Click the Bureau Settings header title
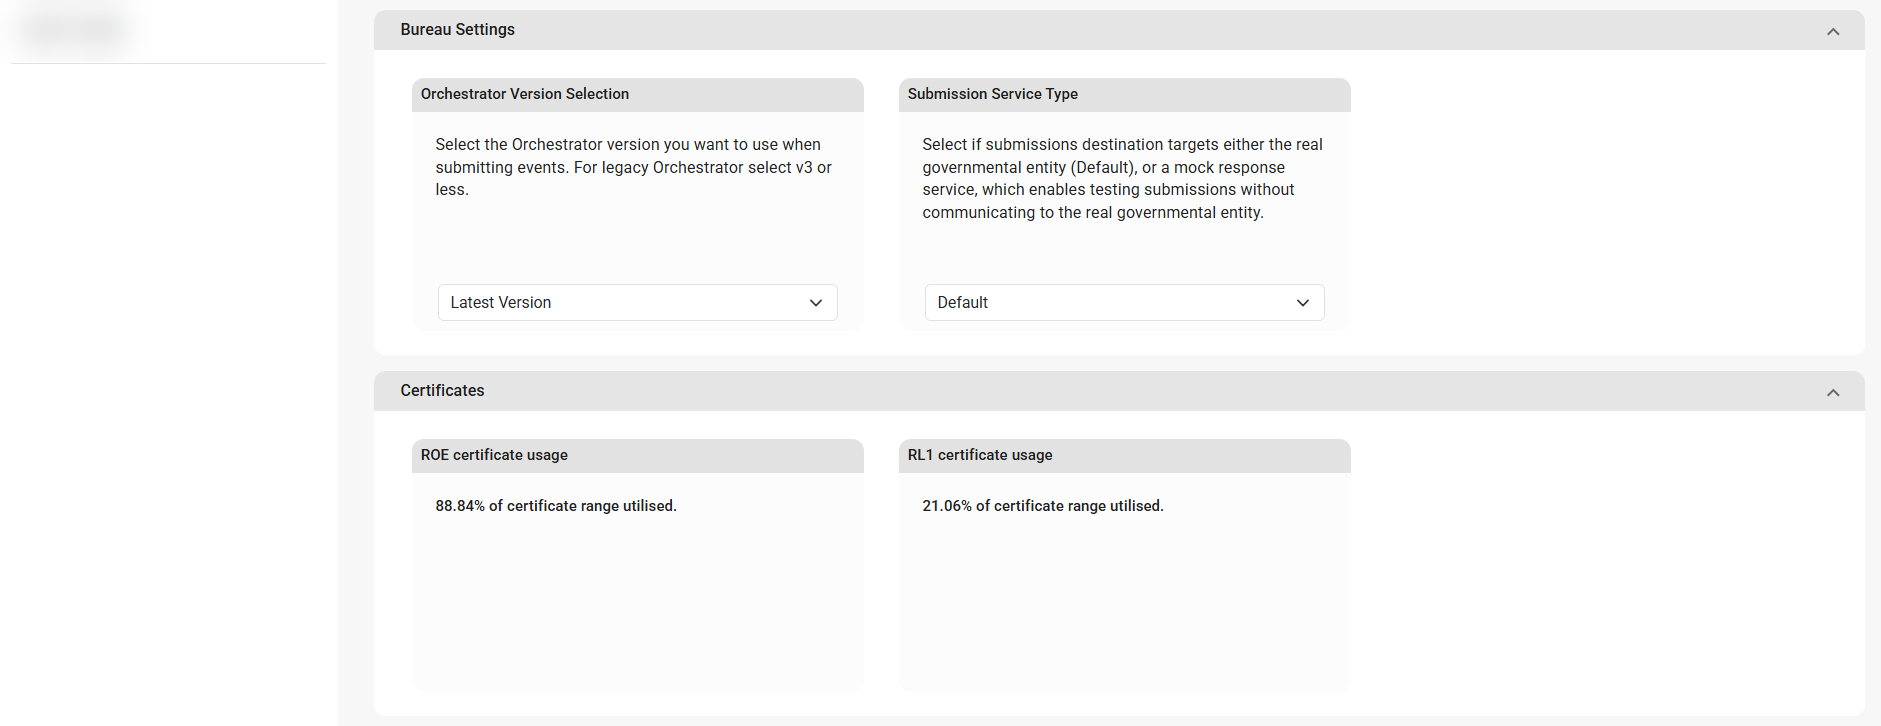Image resolution: width=1881 pixels, height=726 pixels. [x=457, y=30]
